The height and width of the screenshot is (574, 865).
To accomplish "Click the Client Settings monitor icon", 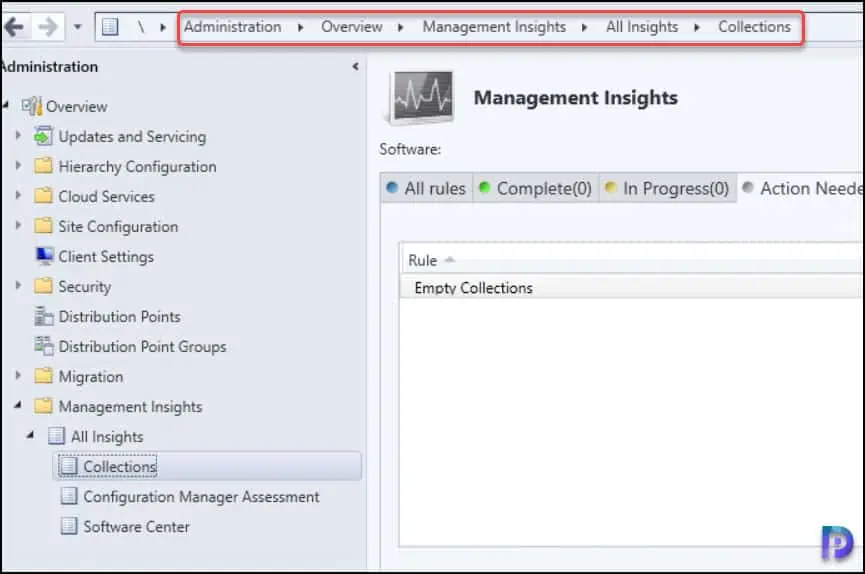I will pos(44,256).
